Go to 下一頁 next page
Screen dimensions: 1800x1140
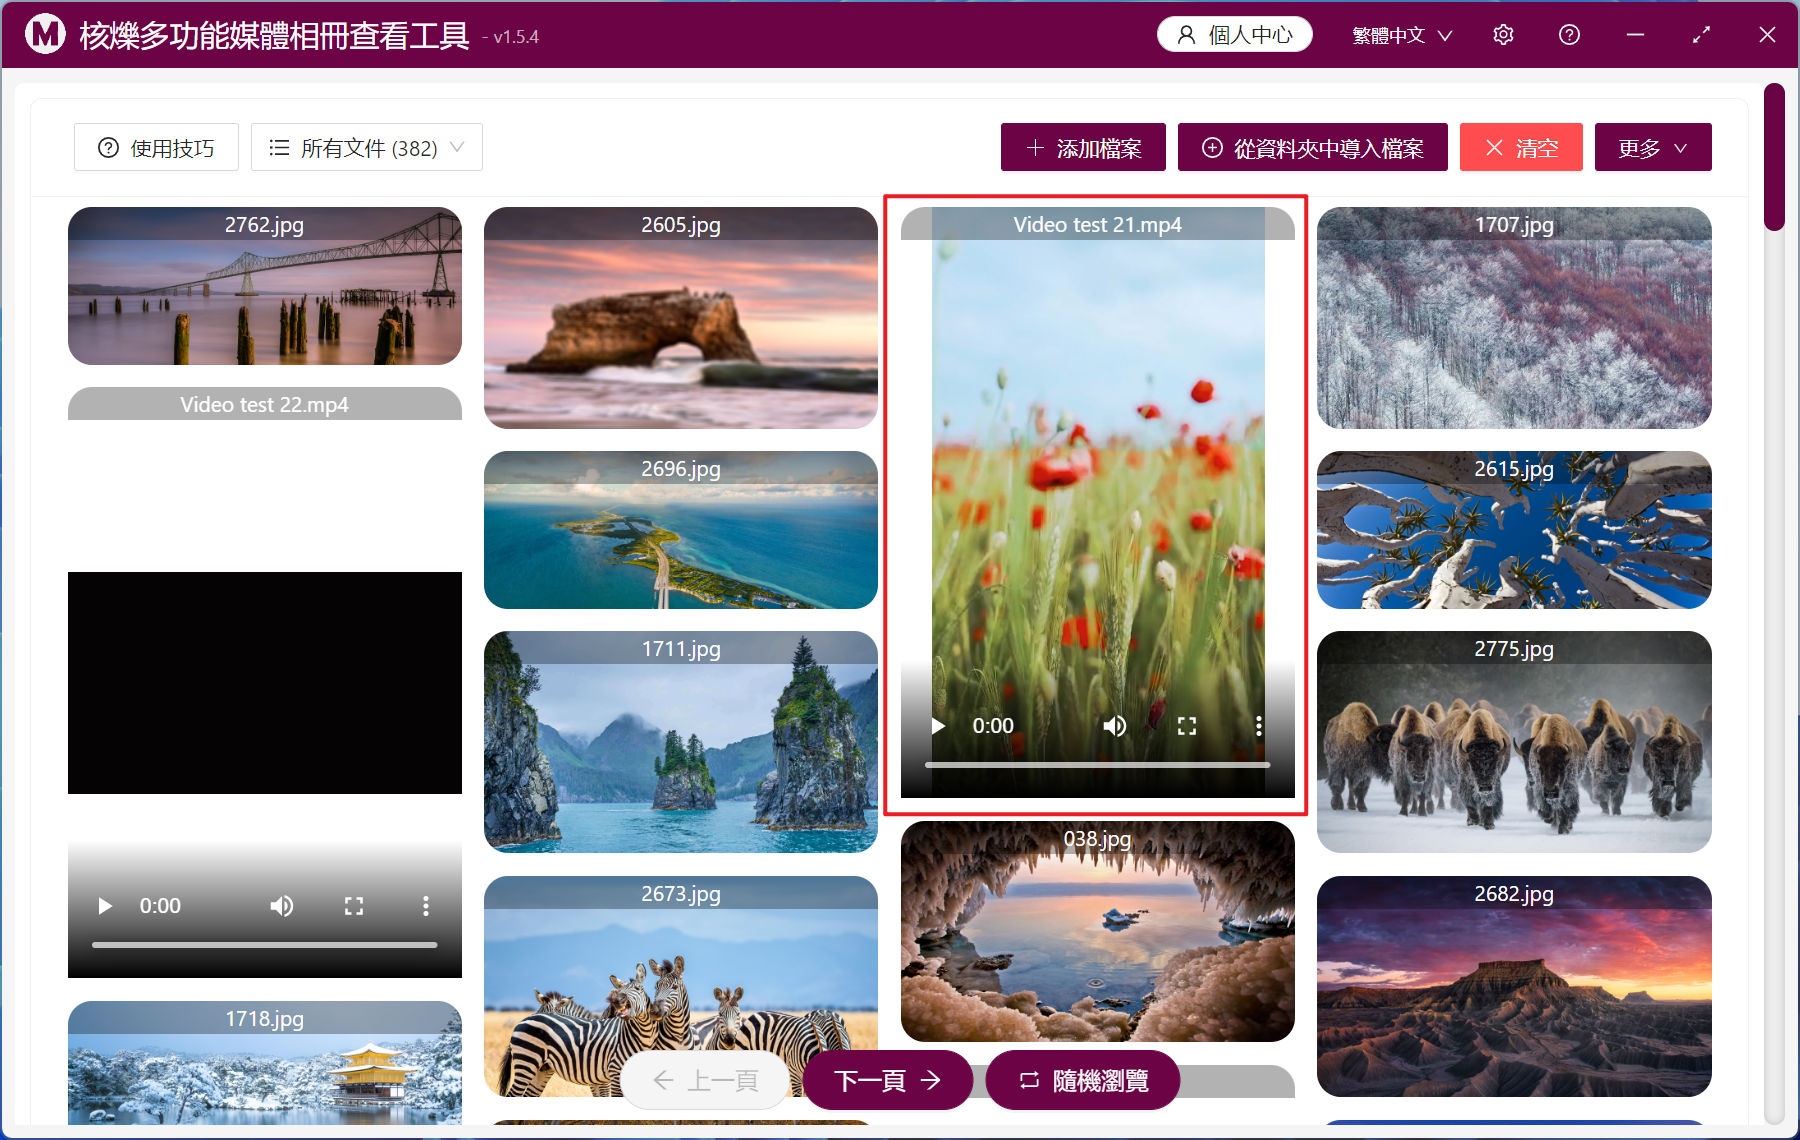point(888,1080)
